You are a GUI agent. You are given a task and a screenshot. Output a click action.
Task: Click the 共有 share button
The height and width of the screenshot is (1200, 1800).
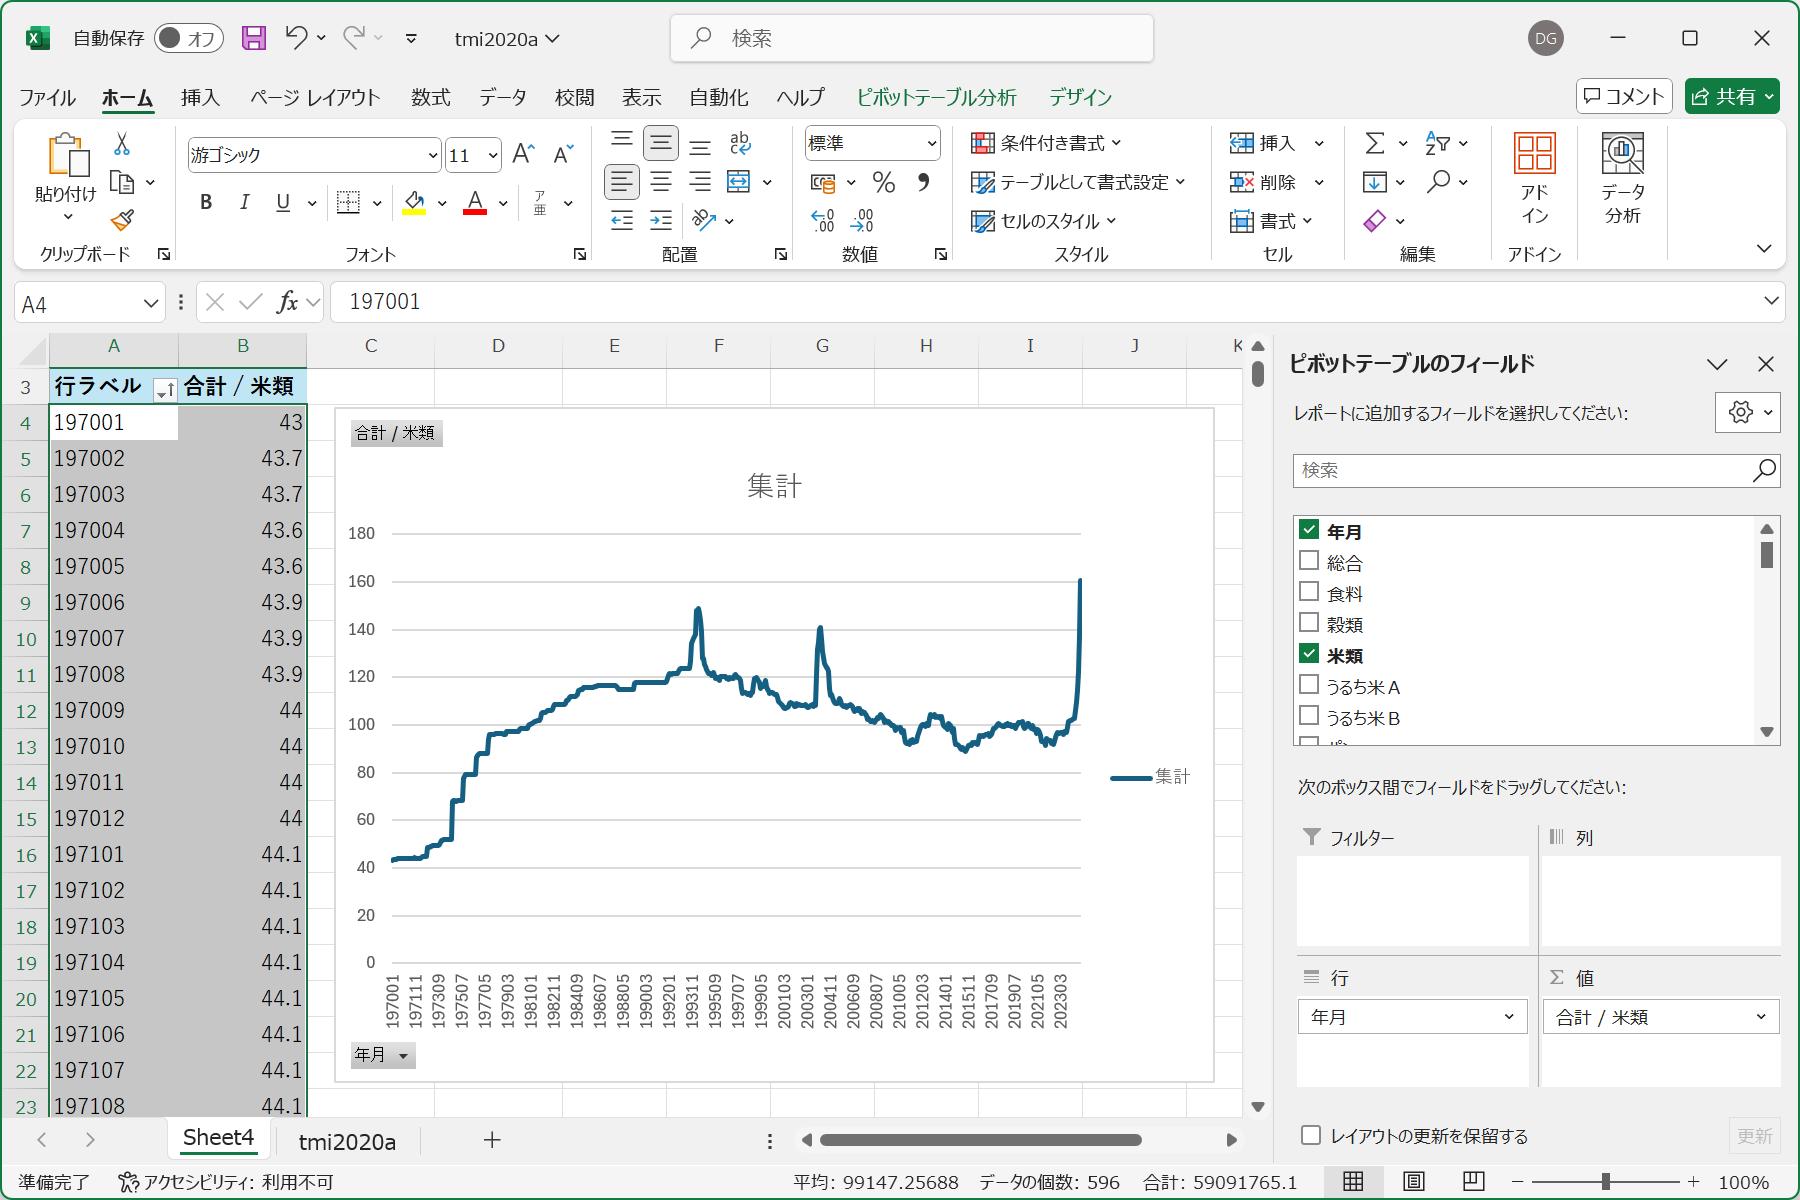(1732, 96)
